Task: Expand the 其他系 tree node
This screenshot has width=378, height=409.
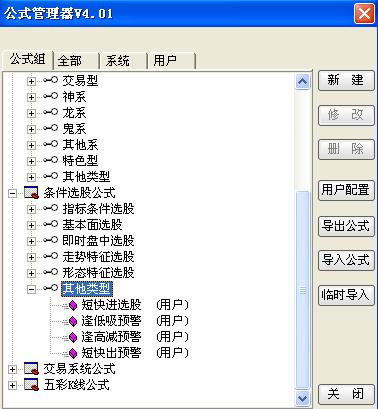Action: pyautogui.click(x=31, y=145)
